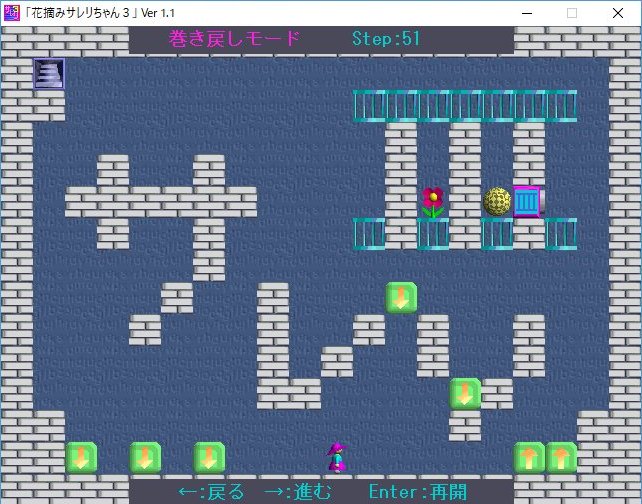The image size is (642, 504).
Task: Click the "Enter:再開" resume hint
Action: [417, 491]
